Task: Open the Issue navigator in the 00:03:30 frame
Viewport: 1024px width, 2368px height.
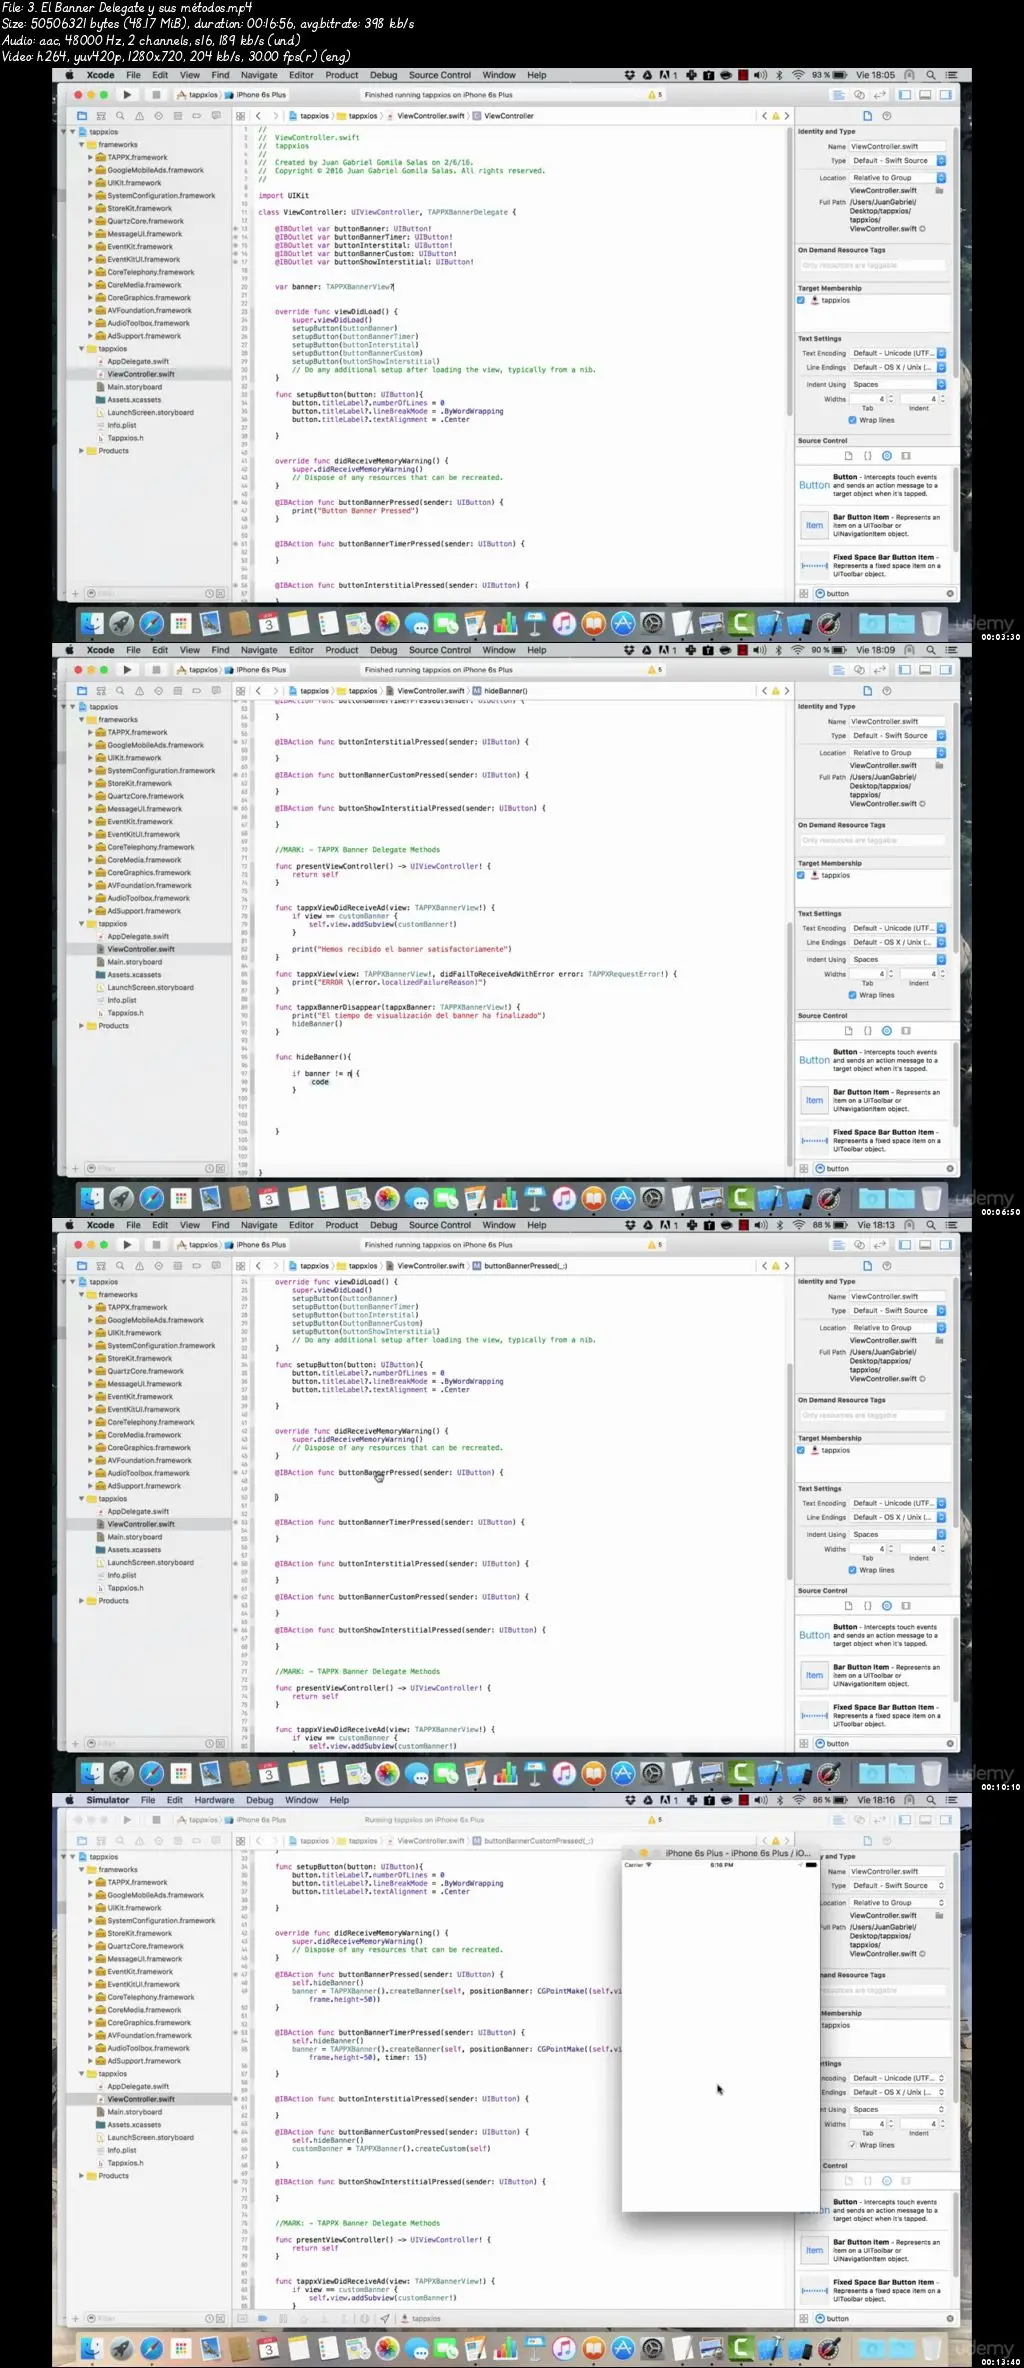Action: point(139,116)
